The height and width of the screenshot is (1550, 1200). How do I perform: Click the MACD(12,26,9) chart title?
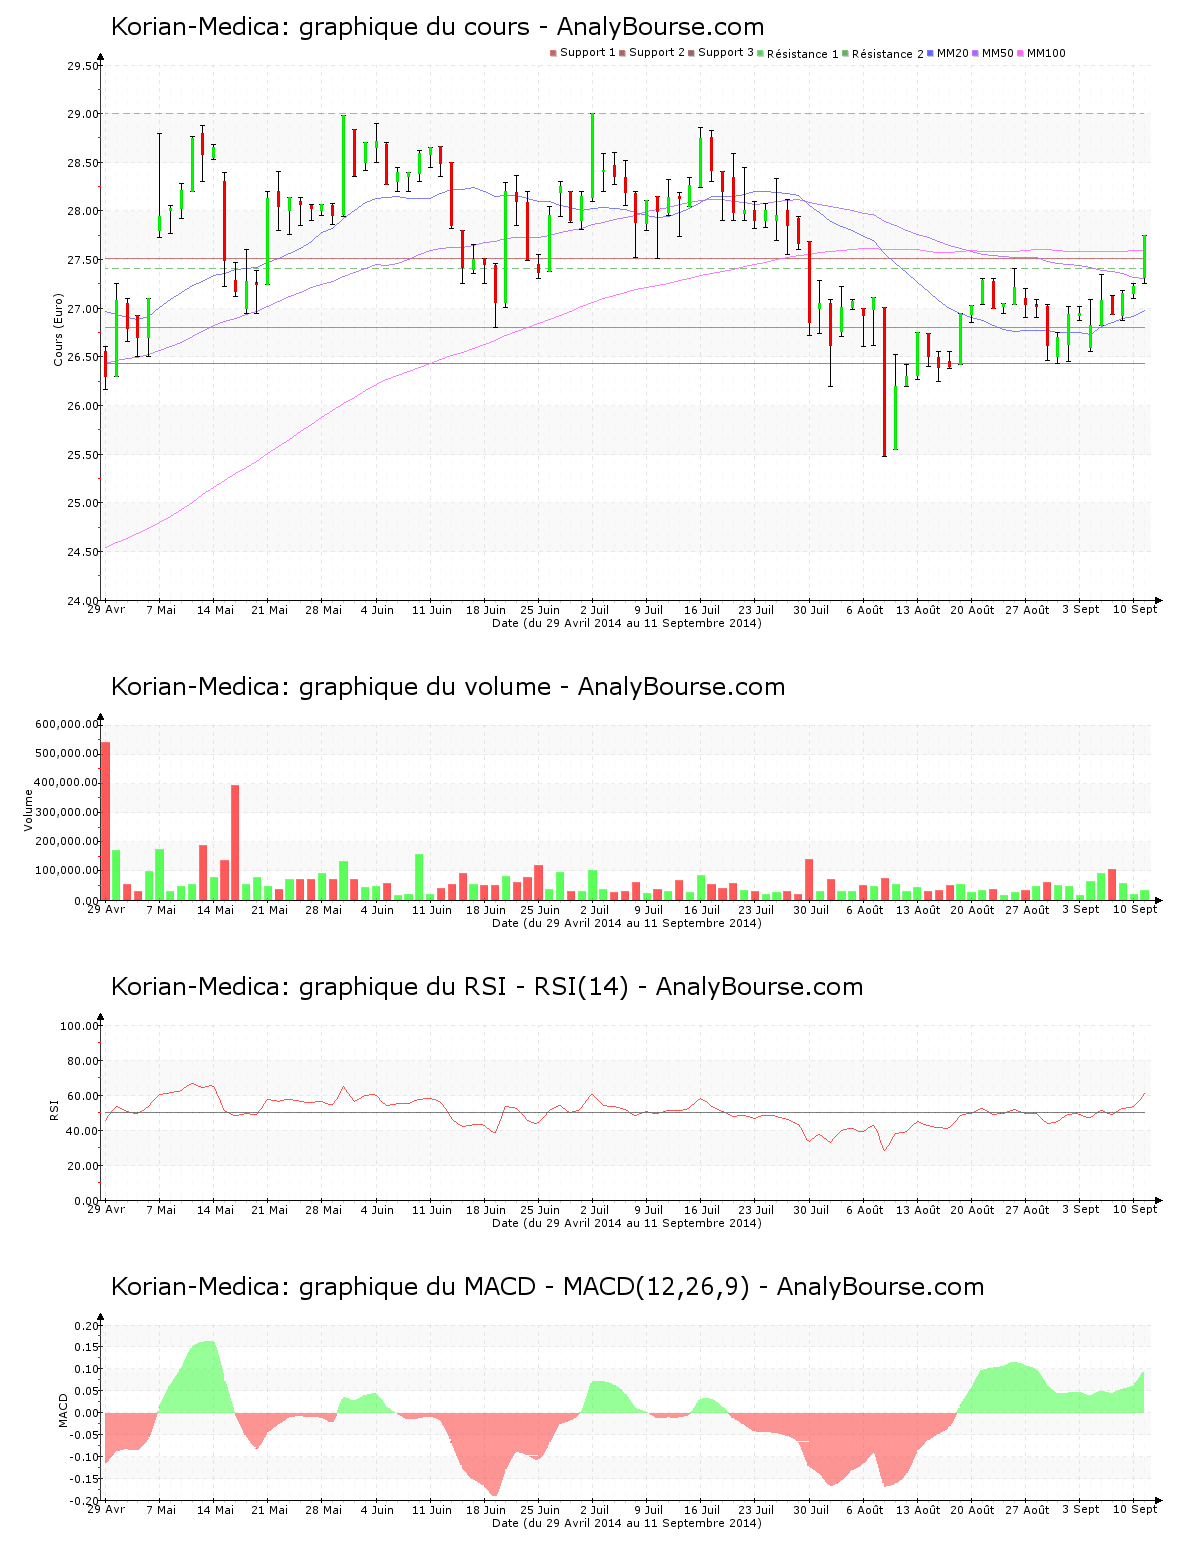coord(547,1287)
